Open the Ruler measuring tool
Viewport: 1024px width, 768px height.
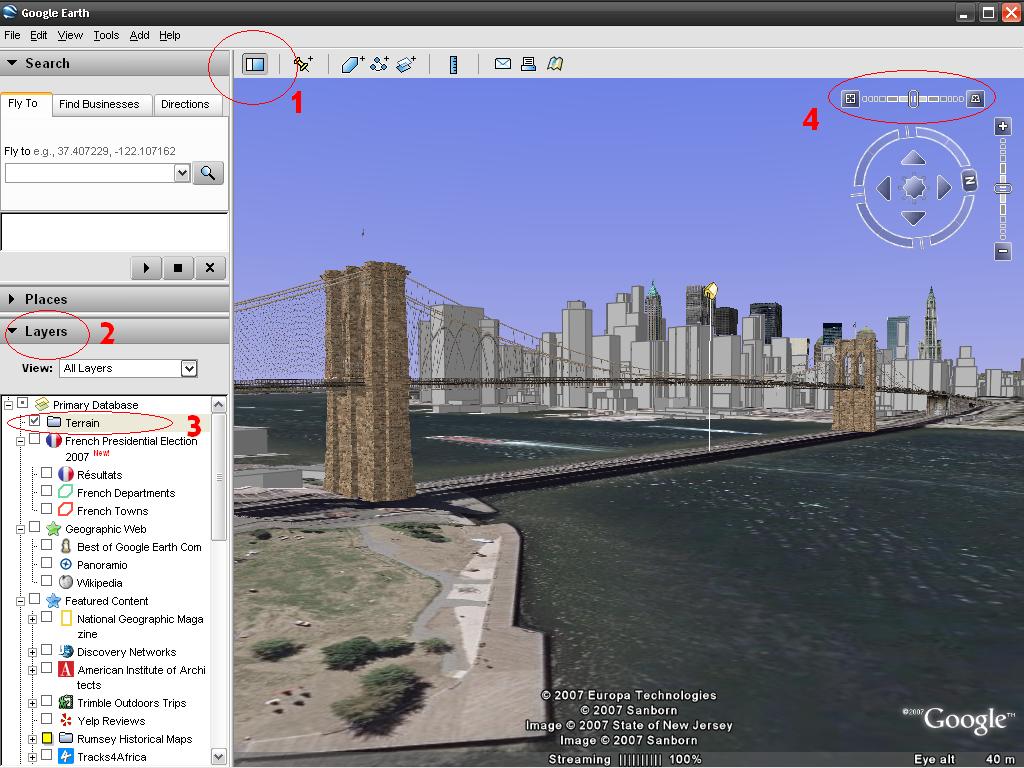453,64
